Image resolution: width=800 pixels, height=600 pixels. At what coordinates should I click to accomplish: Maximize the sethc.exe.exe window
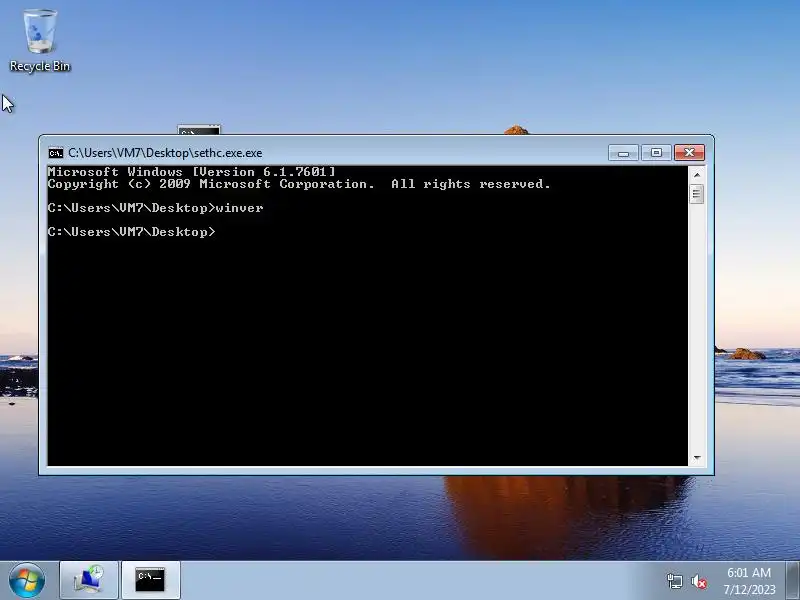click(656, 153)
